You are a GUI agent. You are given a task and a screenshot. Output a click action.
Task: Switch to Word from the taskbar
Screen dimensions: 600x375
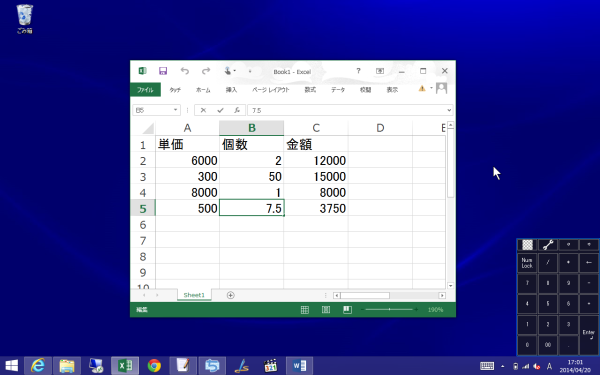(x=300, y=366)
